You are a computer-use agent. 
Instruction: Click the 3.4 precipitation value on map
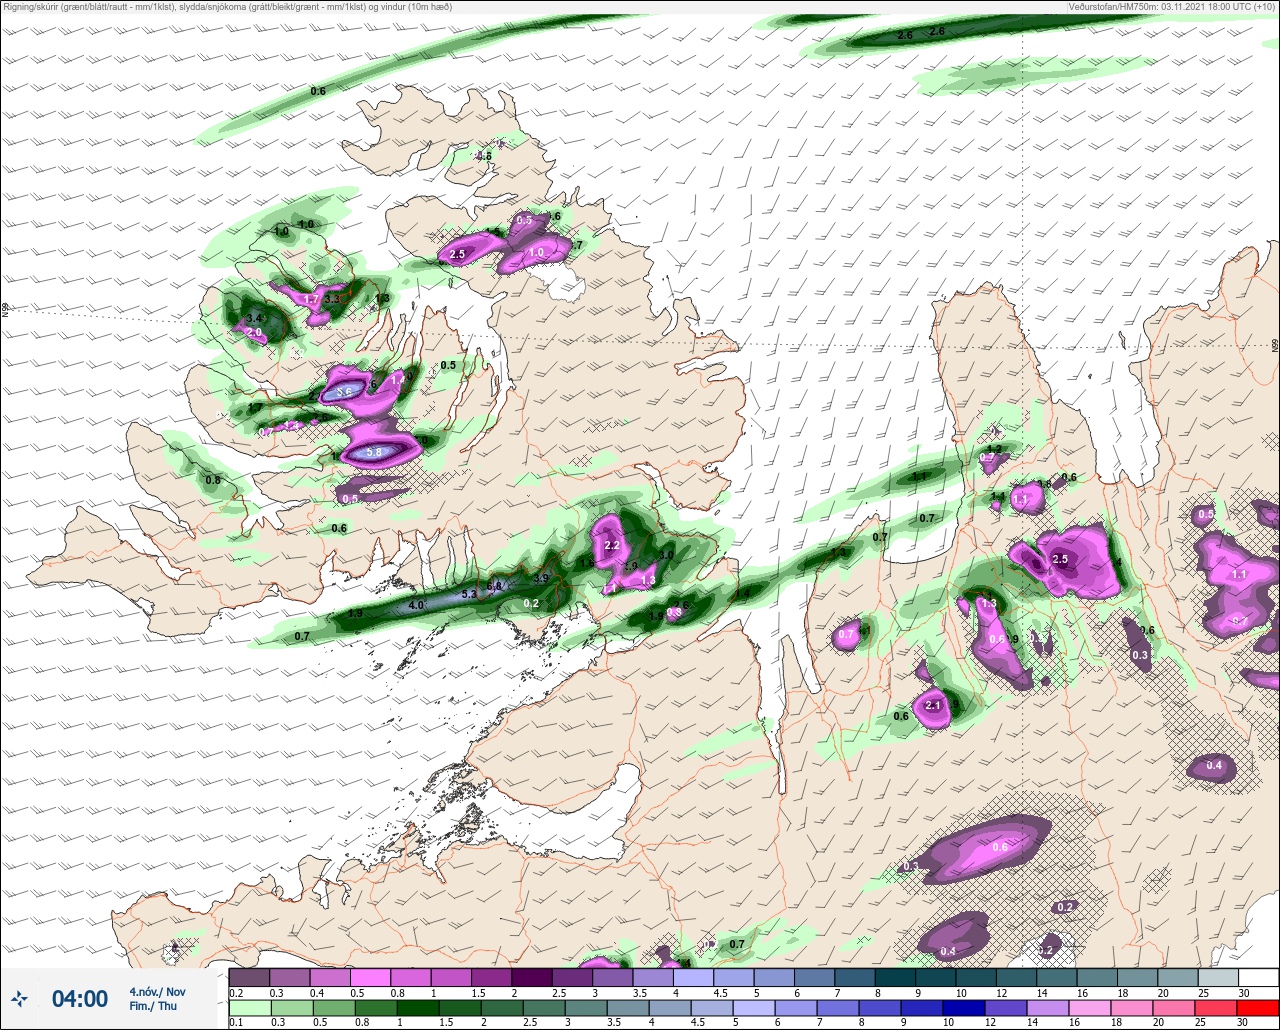click(x=254, y=318)
